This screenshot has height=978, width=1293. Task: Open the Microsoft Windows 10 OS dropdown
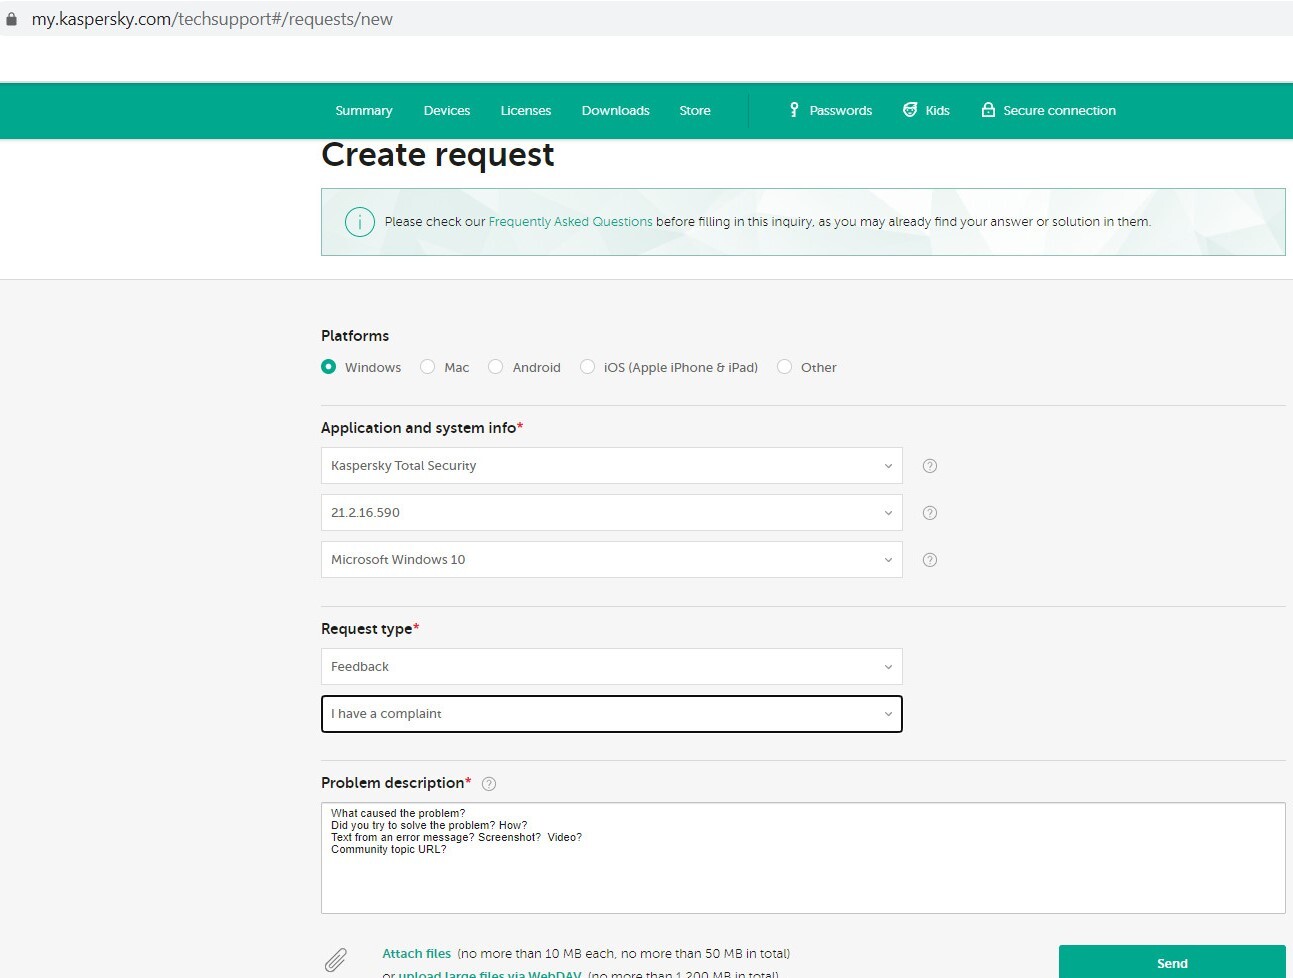tap(612, 560)
